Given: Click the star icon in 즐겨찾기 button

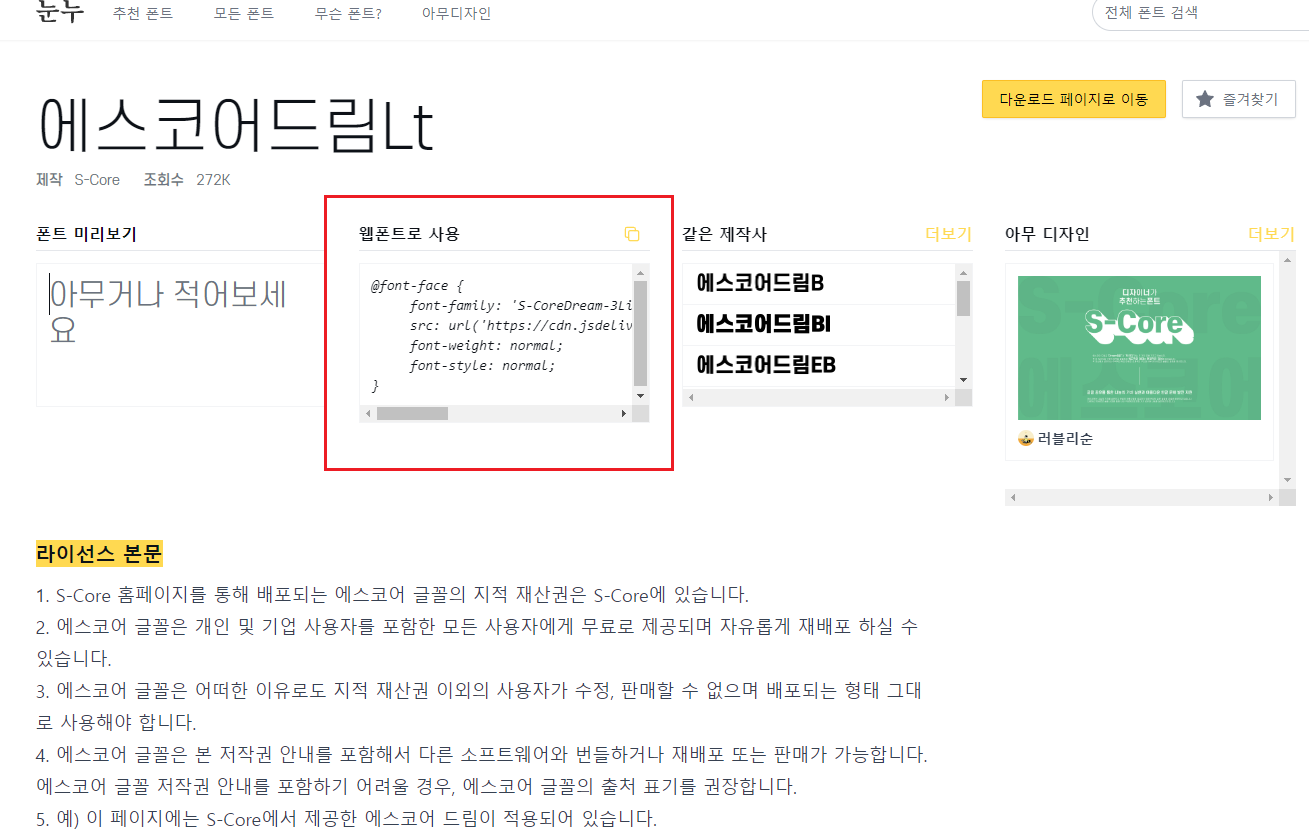Looking at the screenshot, I should point(1205,99).
